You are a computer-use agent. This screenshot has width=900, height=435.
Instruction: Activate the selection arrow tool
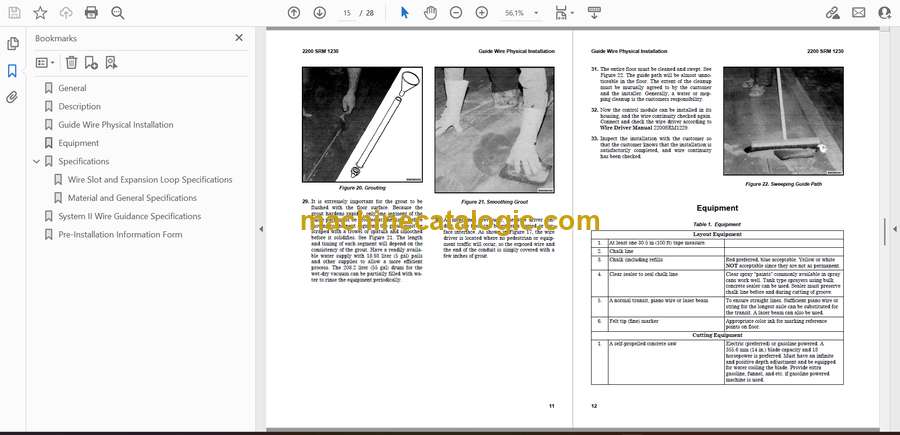405,13
